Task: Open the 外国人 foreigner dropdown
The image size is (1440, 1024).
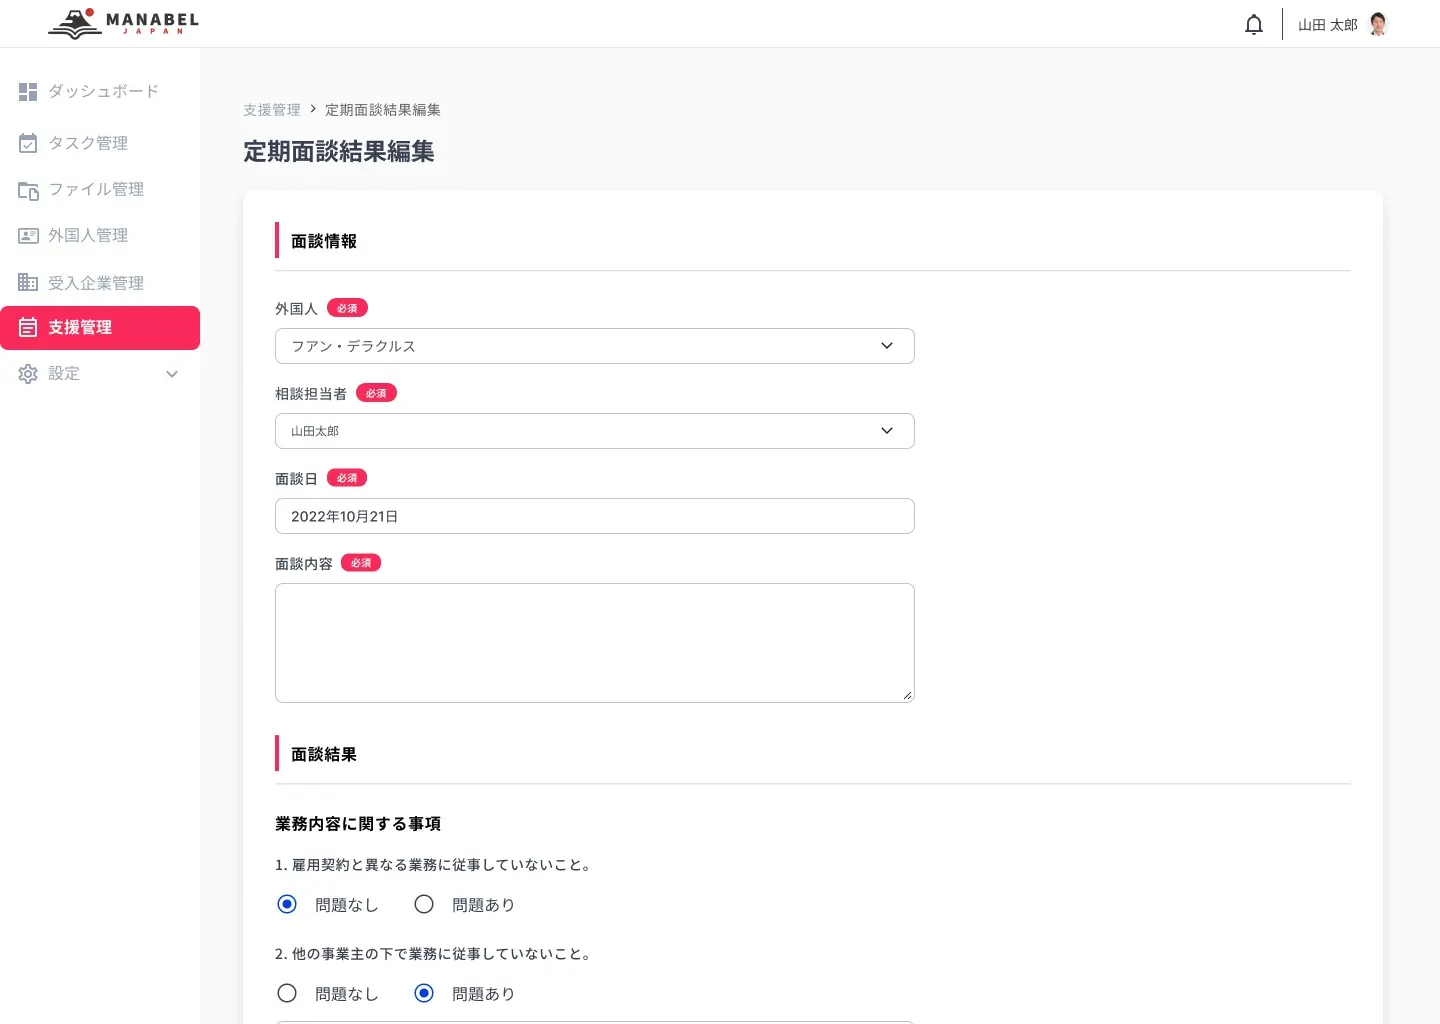Action: pos(594,346)
